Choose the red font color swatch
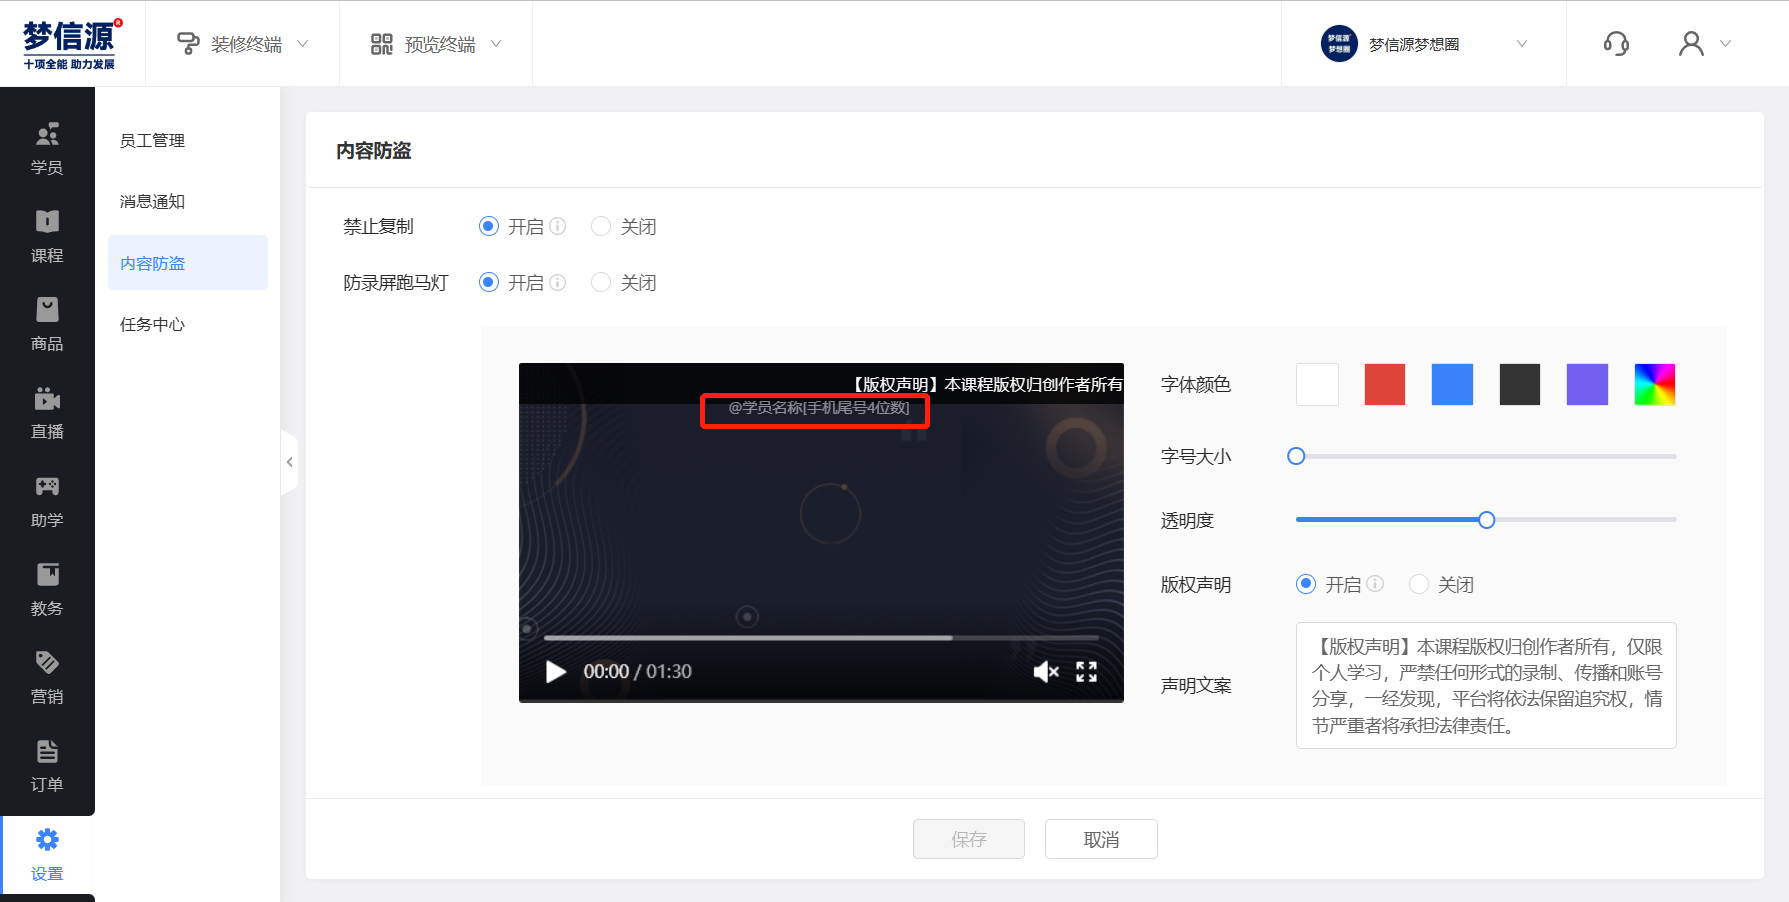The height and width of the screenshot is (902, 1789). (x=1384, y=385)
